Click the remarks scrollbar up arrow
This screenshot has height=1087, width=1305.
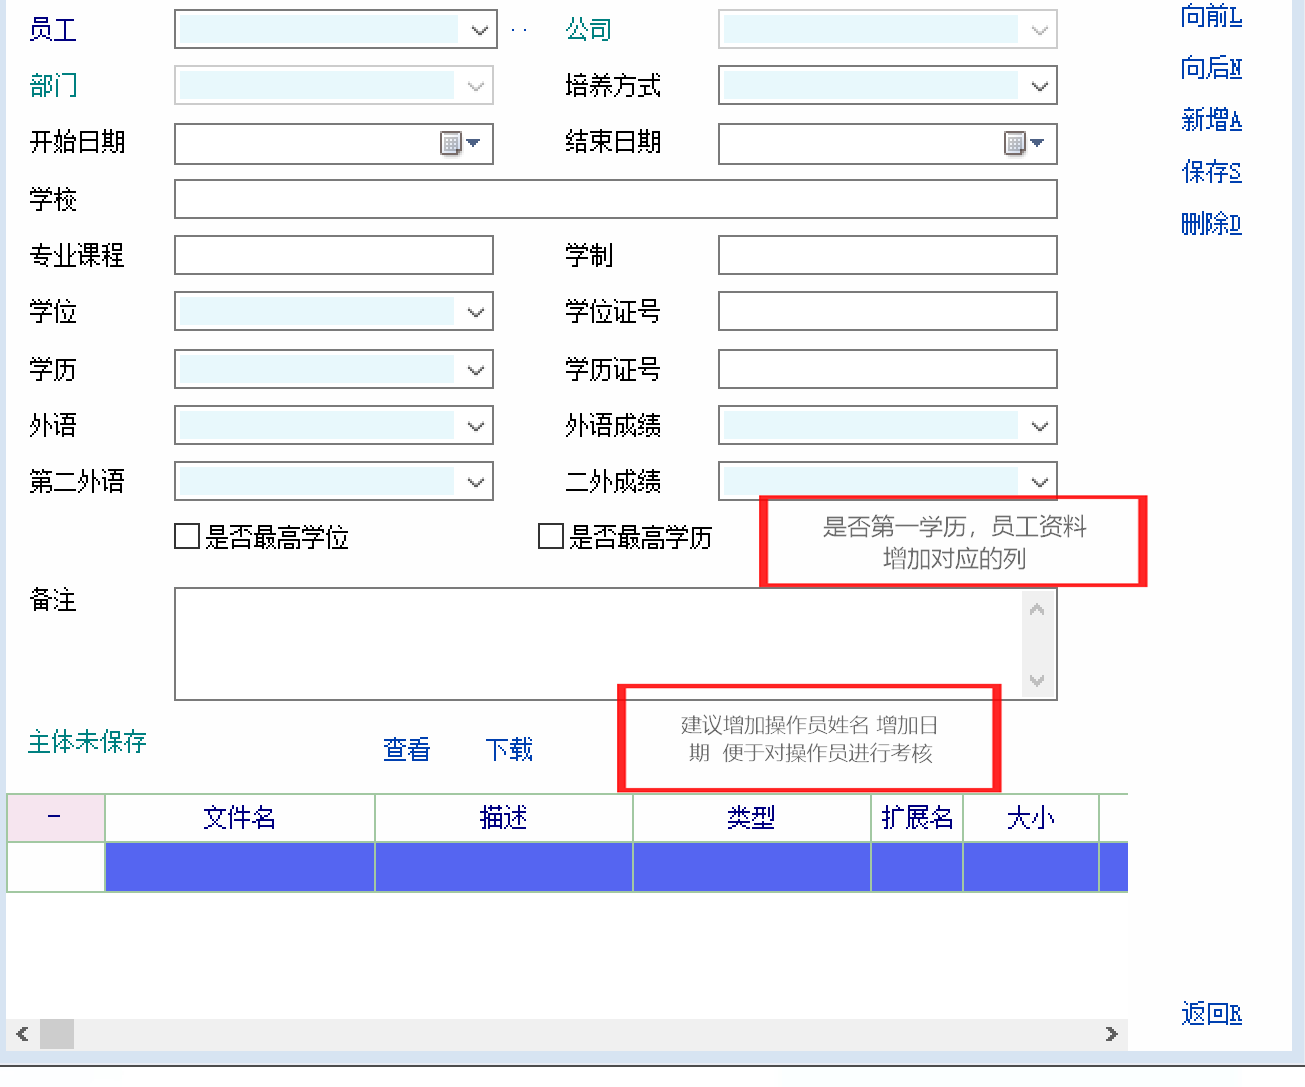1037,609
